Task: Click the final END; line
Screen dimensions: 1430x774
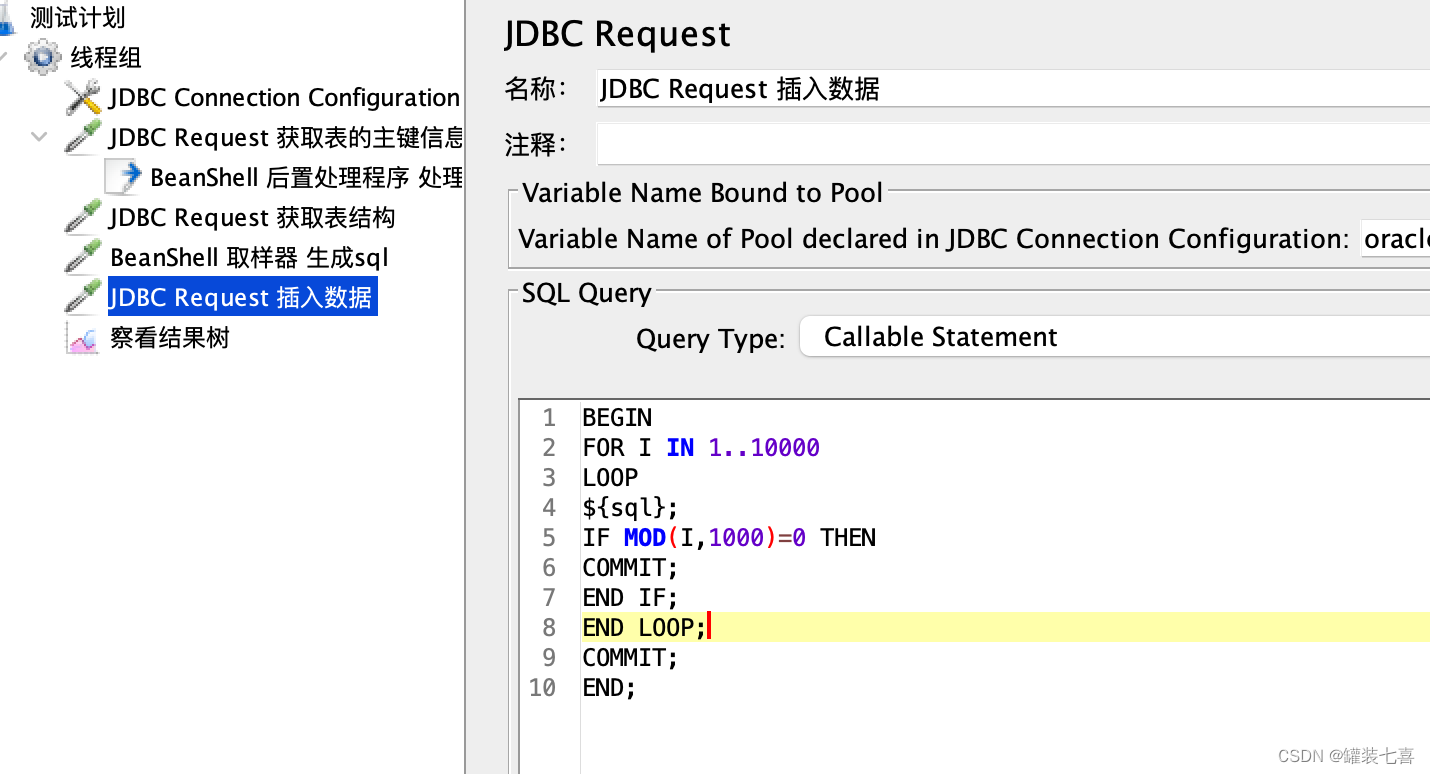Action: click(x=609, y=687)
